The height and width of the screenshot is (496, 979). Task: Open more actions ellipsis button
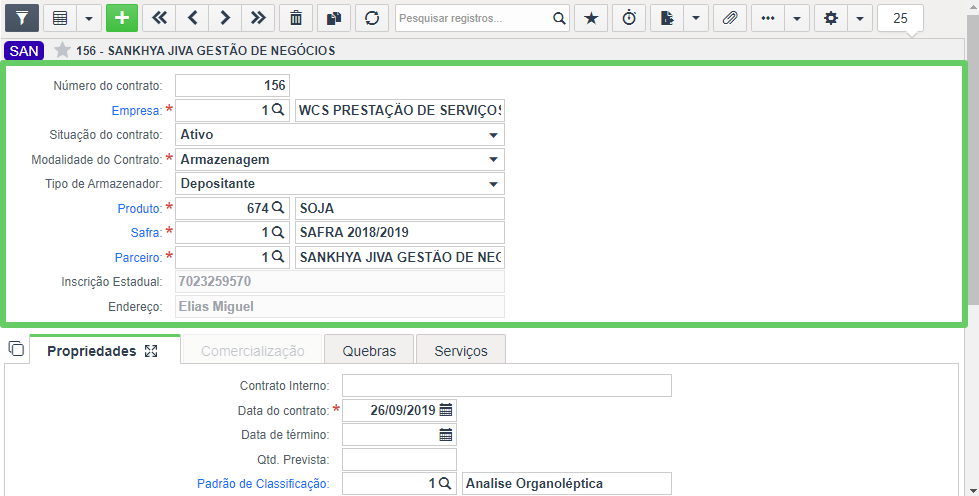pos(768,18)
